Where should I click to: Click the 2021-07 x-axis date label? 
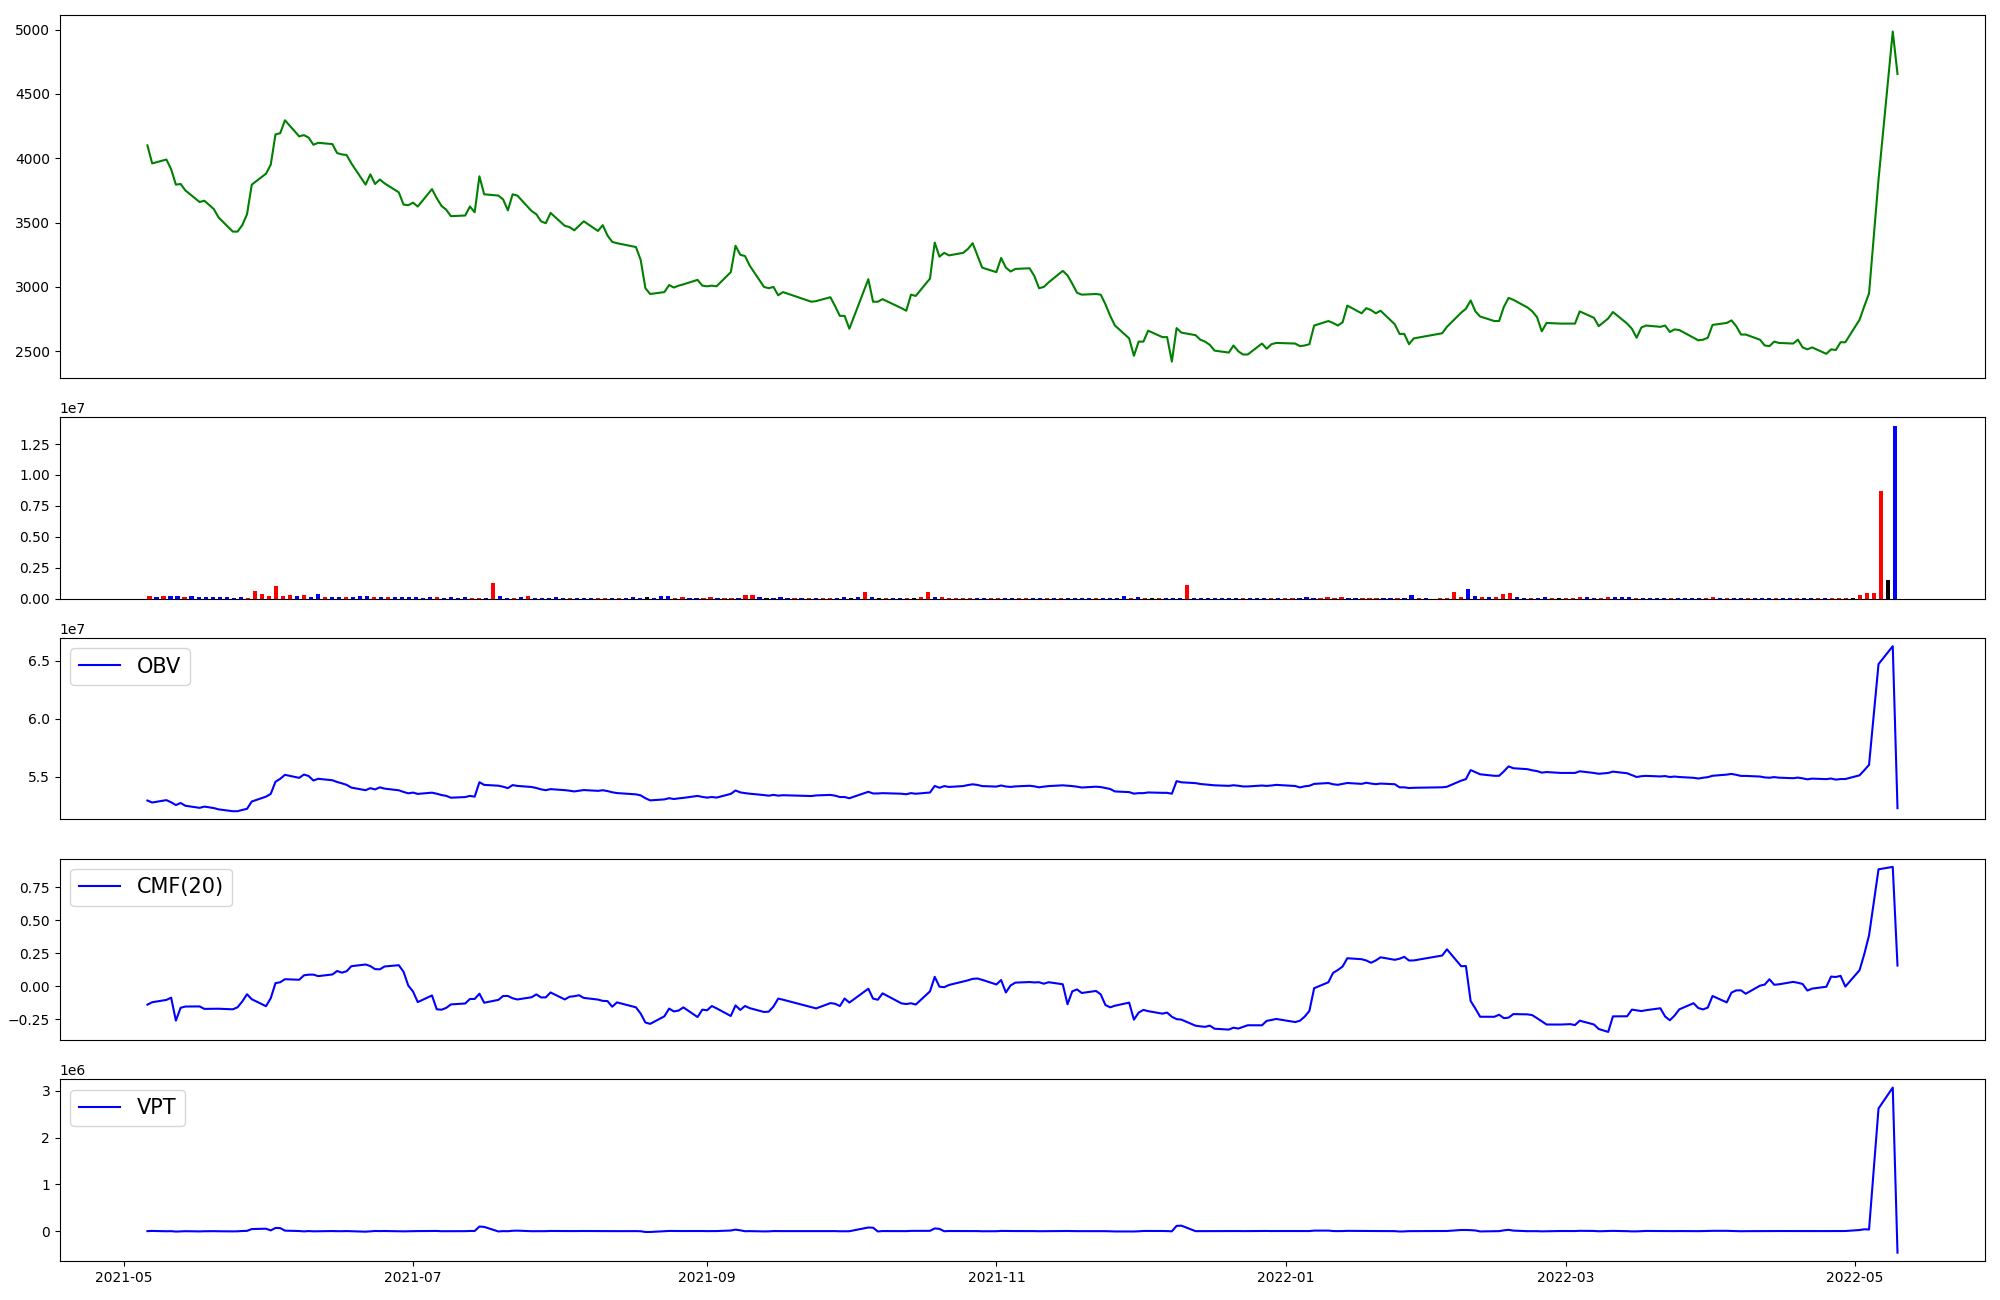tap(413, 1277)
